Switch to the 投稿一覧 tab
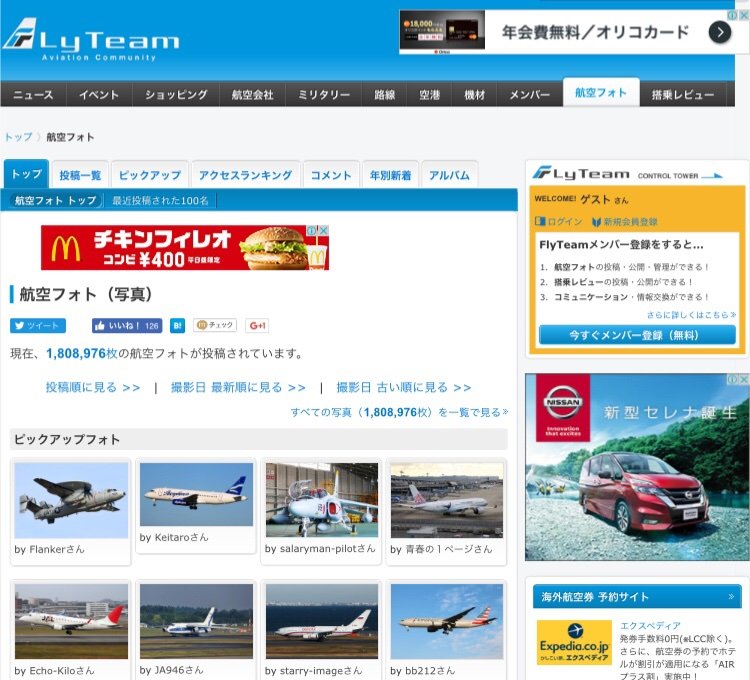750x680 pixels. pos(80,175)
